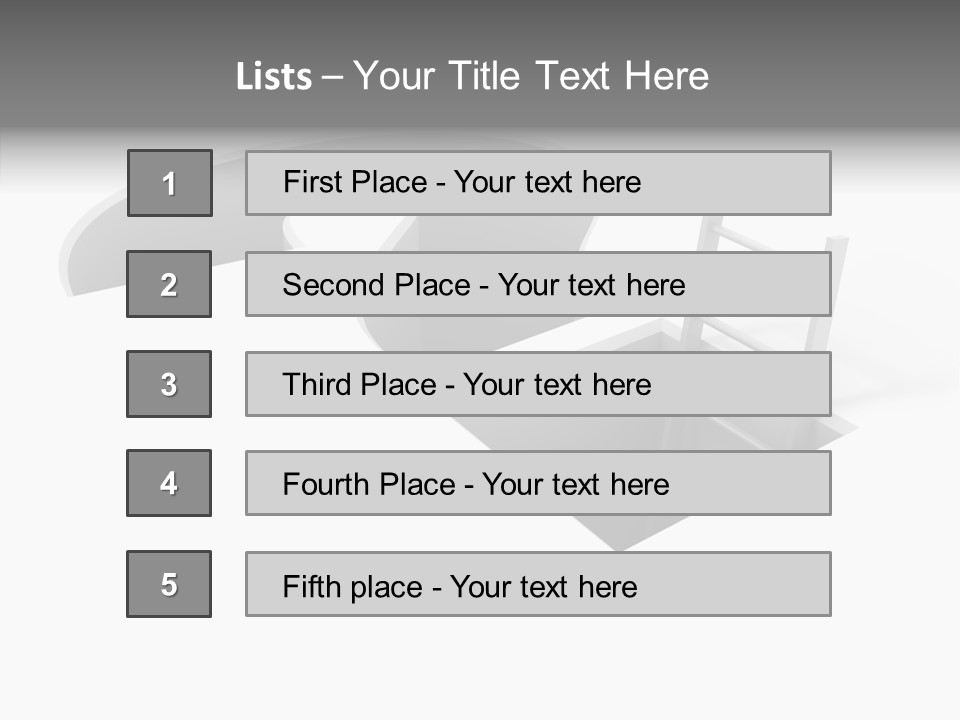Select the number 3 box
The width and height of the screenshot is (960, 720).
(169, 384)
